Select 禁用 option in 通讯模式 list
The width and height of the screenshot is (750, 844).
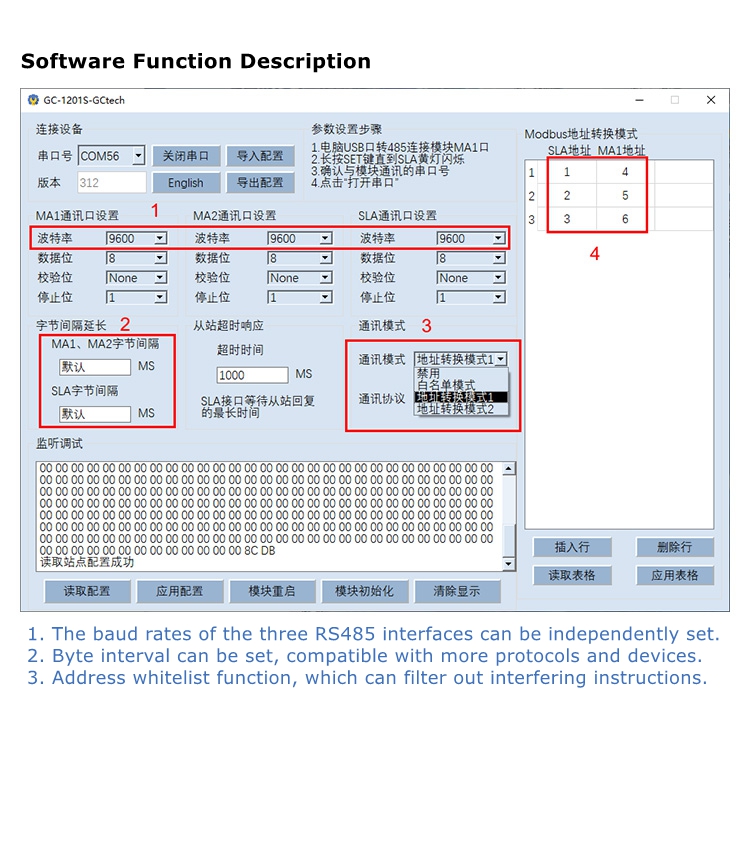tap(428, 373)
